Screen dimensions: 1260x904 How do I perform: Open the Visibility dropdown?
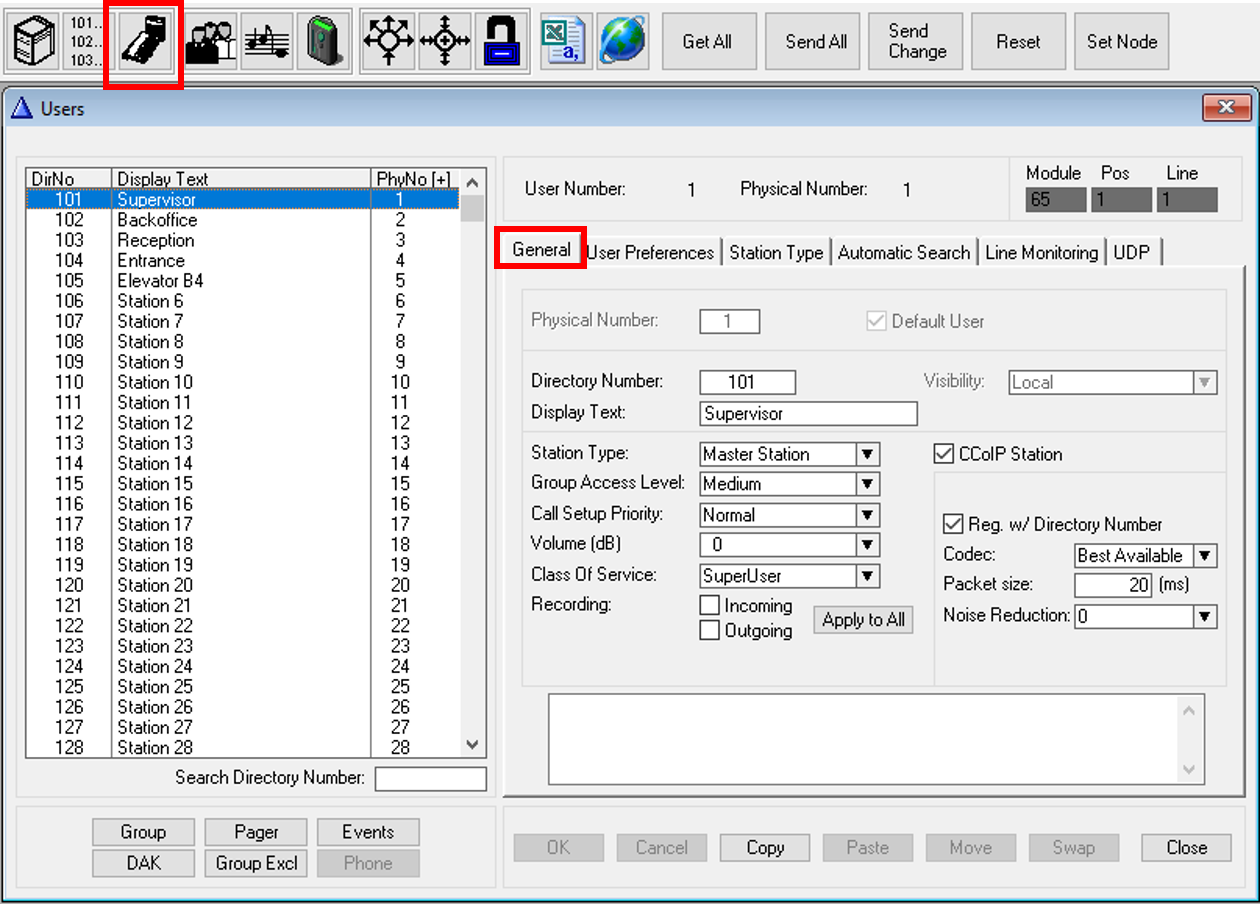tap(1205, 382)
